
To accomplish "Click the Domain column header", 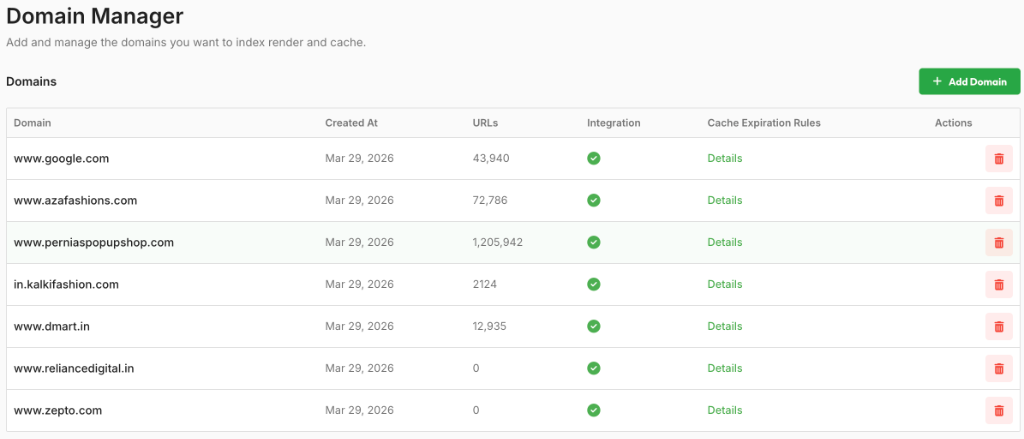I will click(33, 123).
